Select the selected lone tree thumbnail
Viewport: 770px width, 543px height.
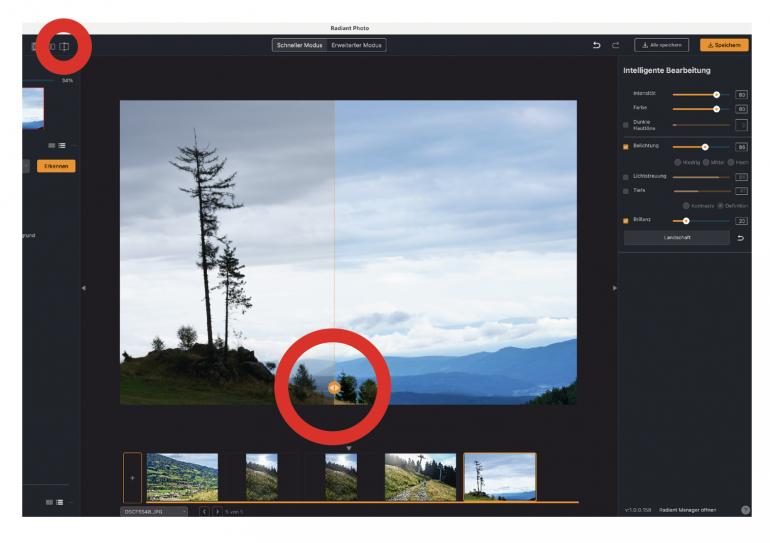(x=500, y=477)
